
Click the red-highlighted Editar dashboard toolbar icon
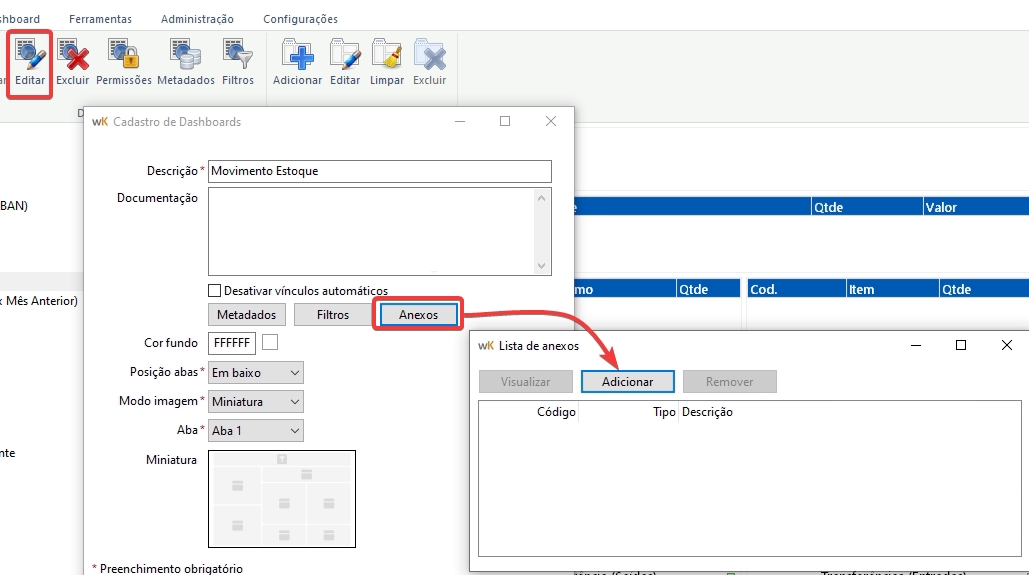30,62
